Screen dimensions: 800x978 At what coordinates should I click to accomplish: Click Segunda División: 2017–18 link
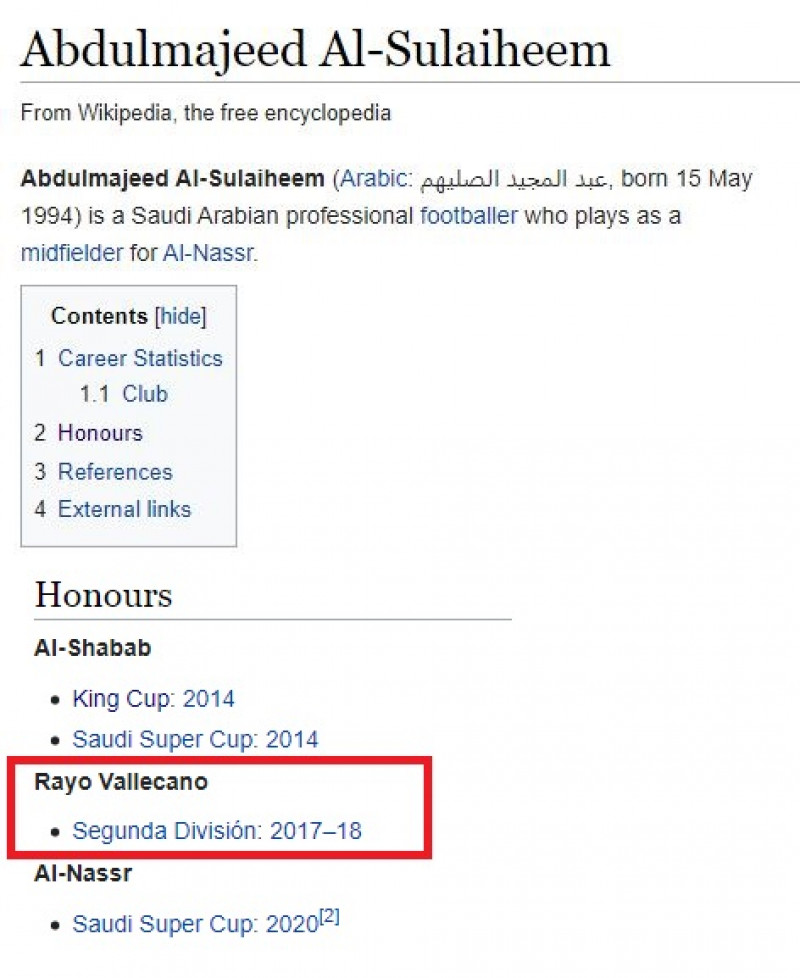click(217, 830)
